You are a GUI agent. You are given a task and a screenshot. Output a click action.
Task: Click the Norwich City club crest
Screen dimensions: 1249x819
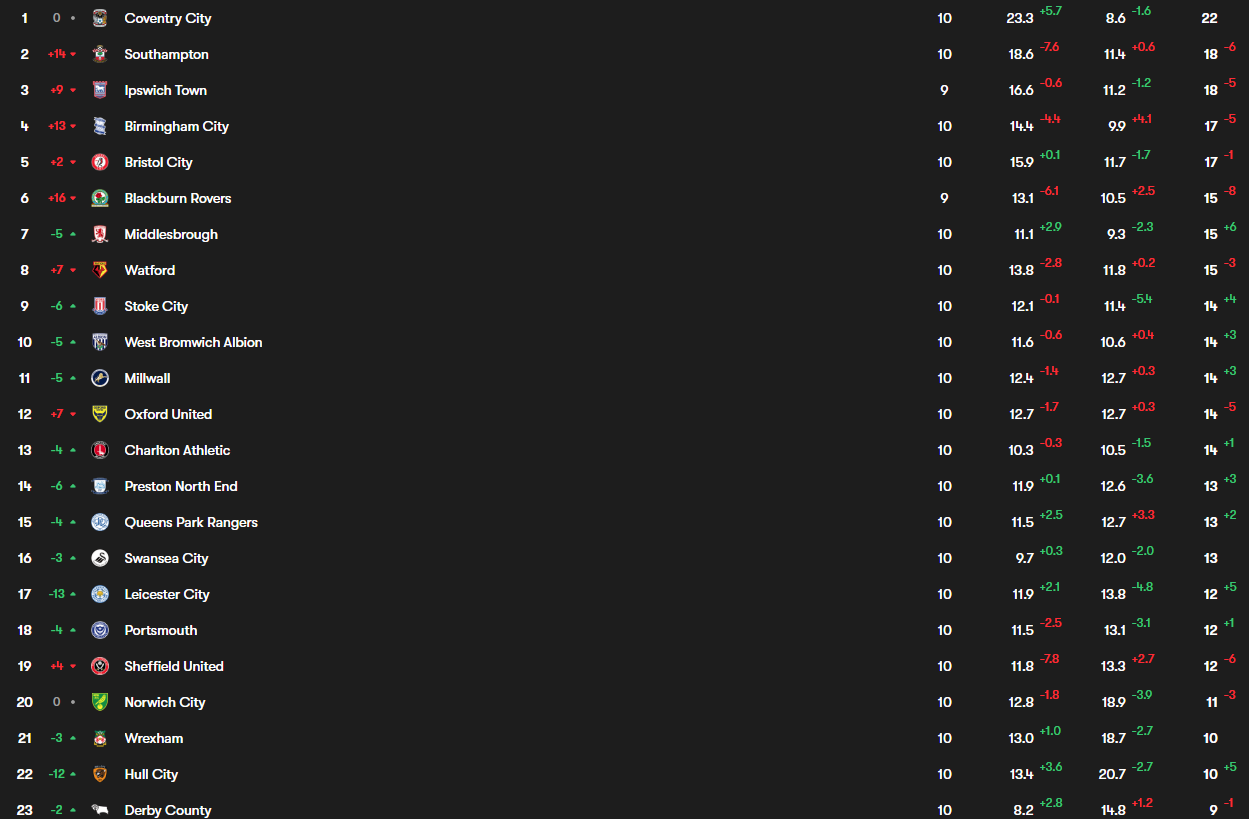(x=99, y=702)
